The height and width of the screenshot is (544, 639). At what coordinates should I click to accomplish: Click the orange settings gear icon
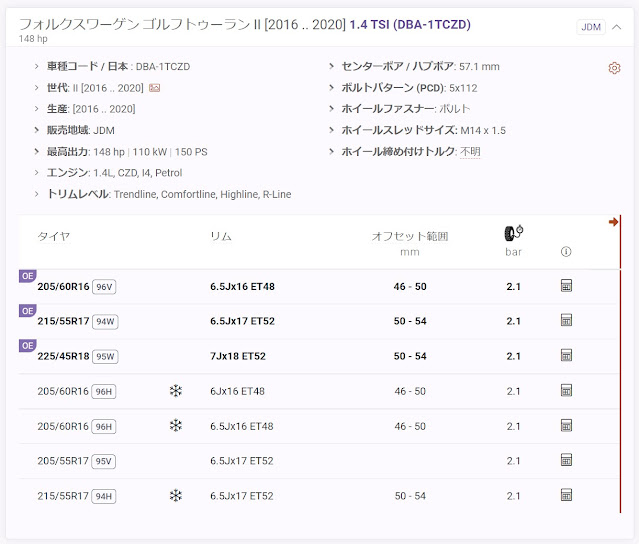pos(614,68)
